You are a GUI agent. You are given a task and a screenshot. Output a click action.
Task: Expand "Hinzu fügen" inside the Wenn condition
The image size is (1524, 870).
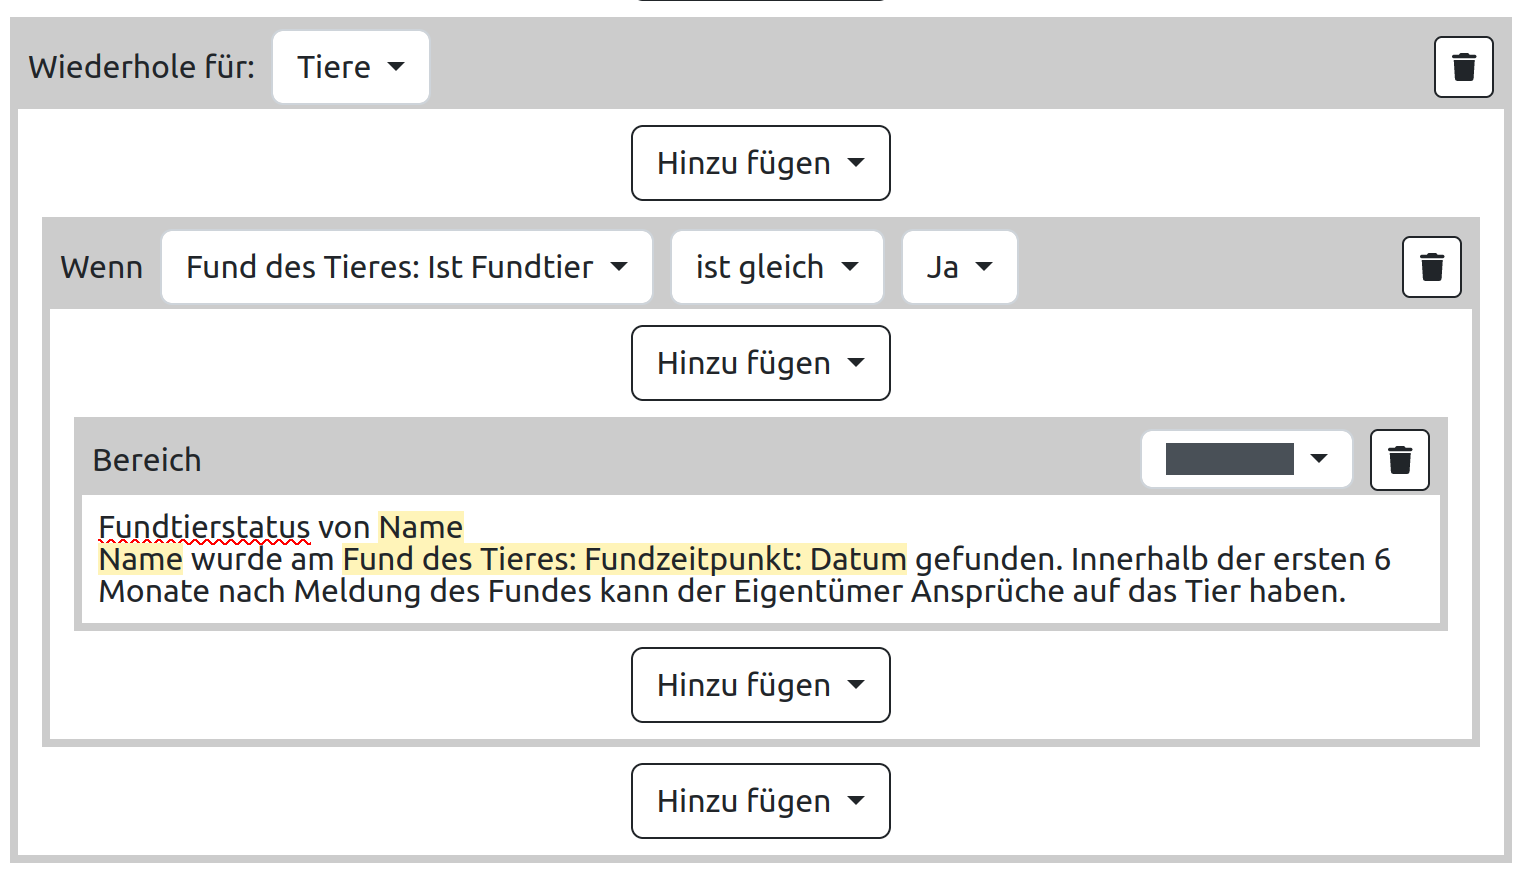tap(760, 363)
